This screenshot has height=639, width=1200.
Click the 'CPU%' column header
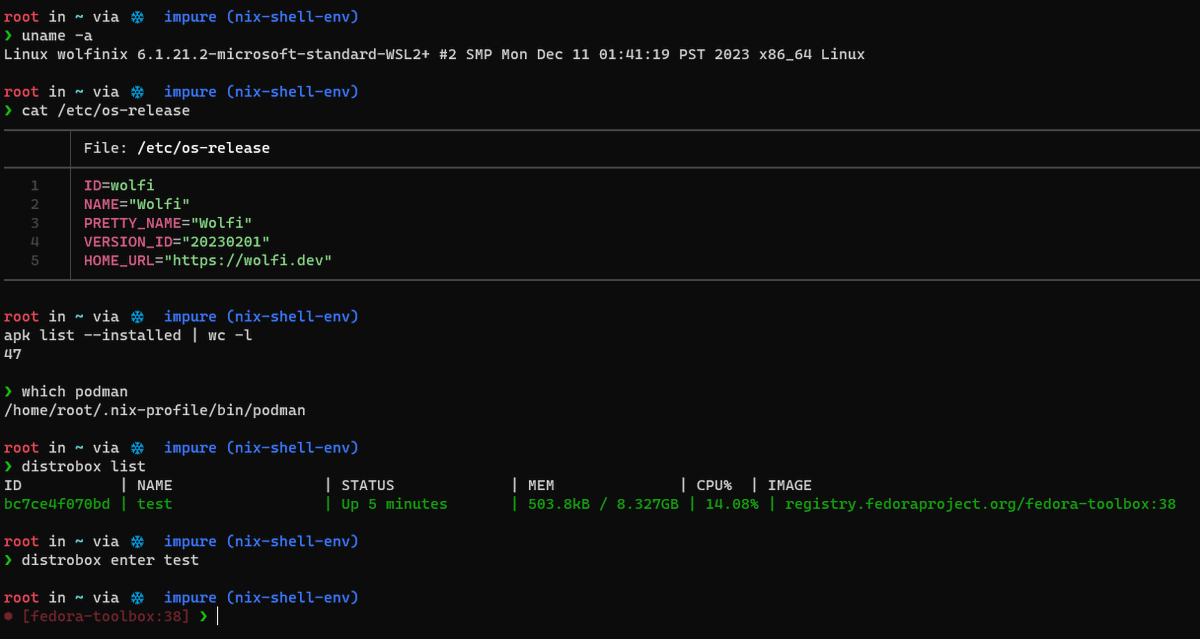point(715,485)
